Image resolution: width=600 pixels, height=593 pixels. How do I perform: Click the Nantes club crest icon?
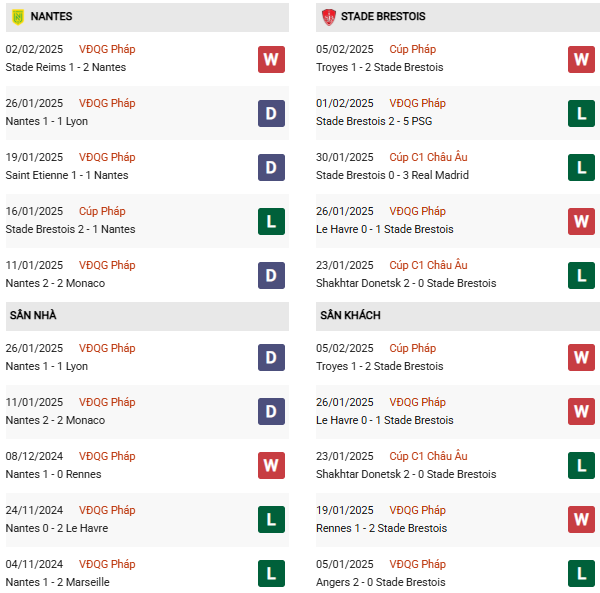(17, 17)
